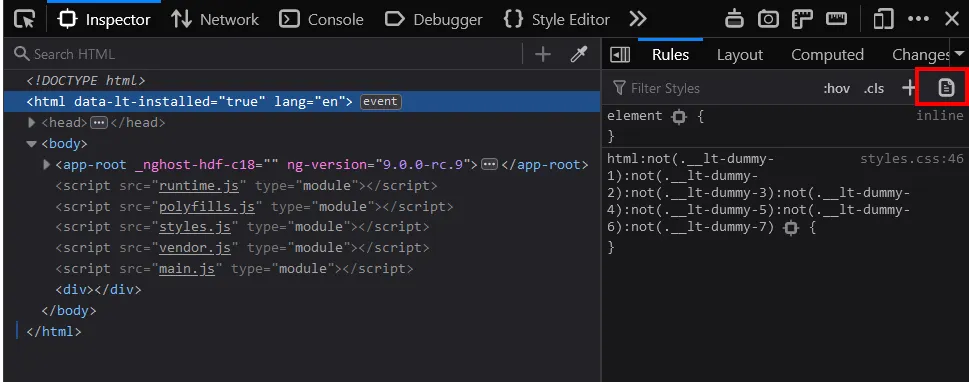Viewport: 969px width, 382px height.
Task: Expand app-root contents via ellipsis badge
Action: click(x=489, y=164)
